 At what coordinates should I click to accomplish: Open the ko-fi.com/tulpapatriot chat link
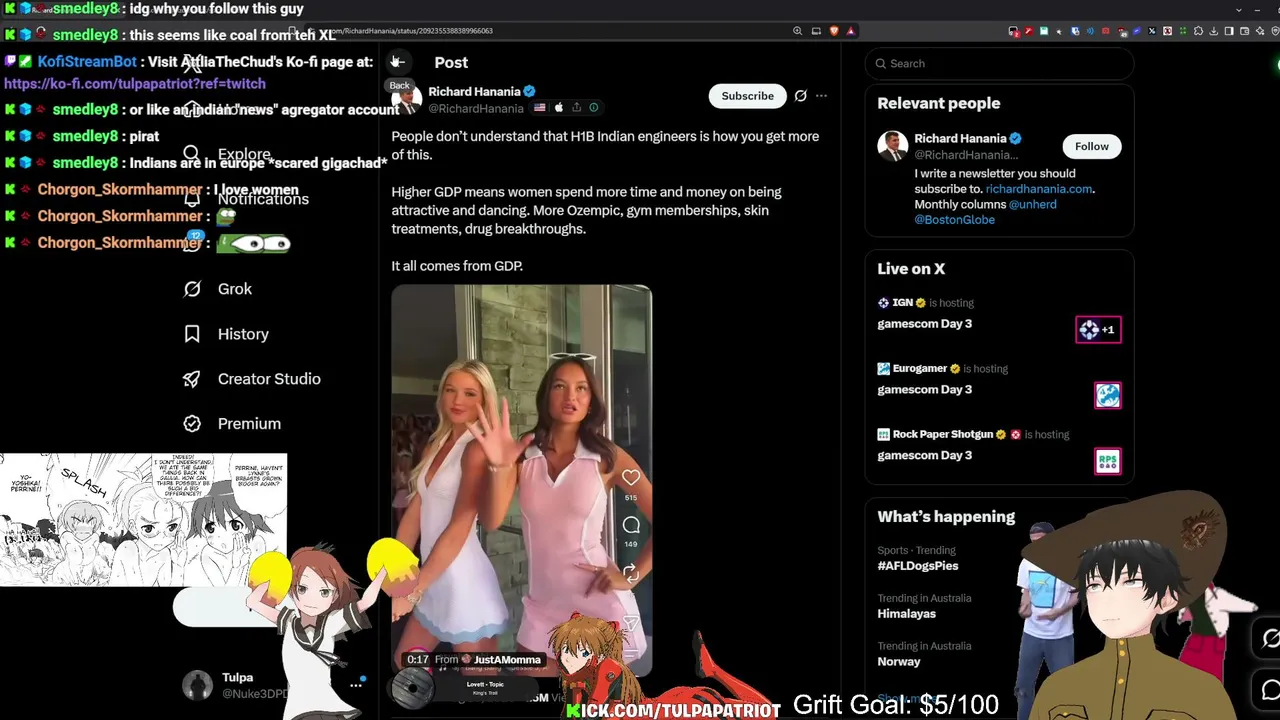point(135,84)
